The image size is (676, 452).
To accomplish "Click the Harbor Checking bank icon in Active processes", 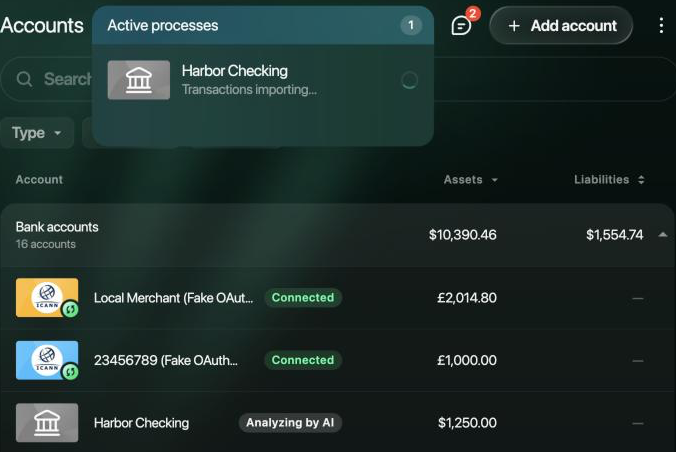I will [x=139, y=80].
